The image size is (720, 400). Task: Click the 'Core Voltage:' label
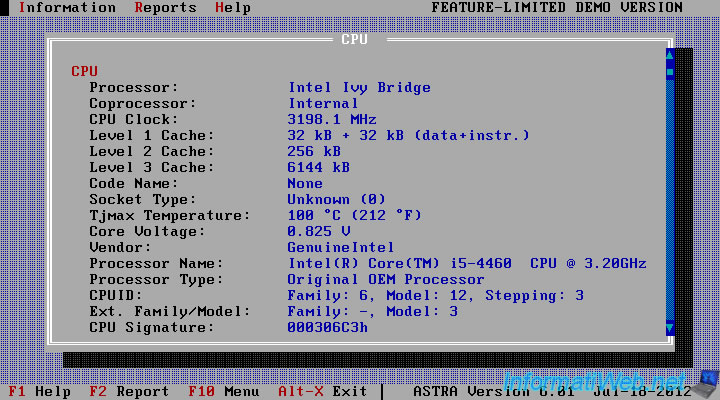click(147, 231)
